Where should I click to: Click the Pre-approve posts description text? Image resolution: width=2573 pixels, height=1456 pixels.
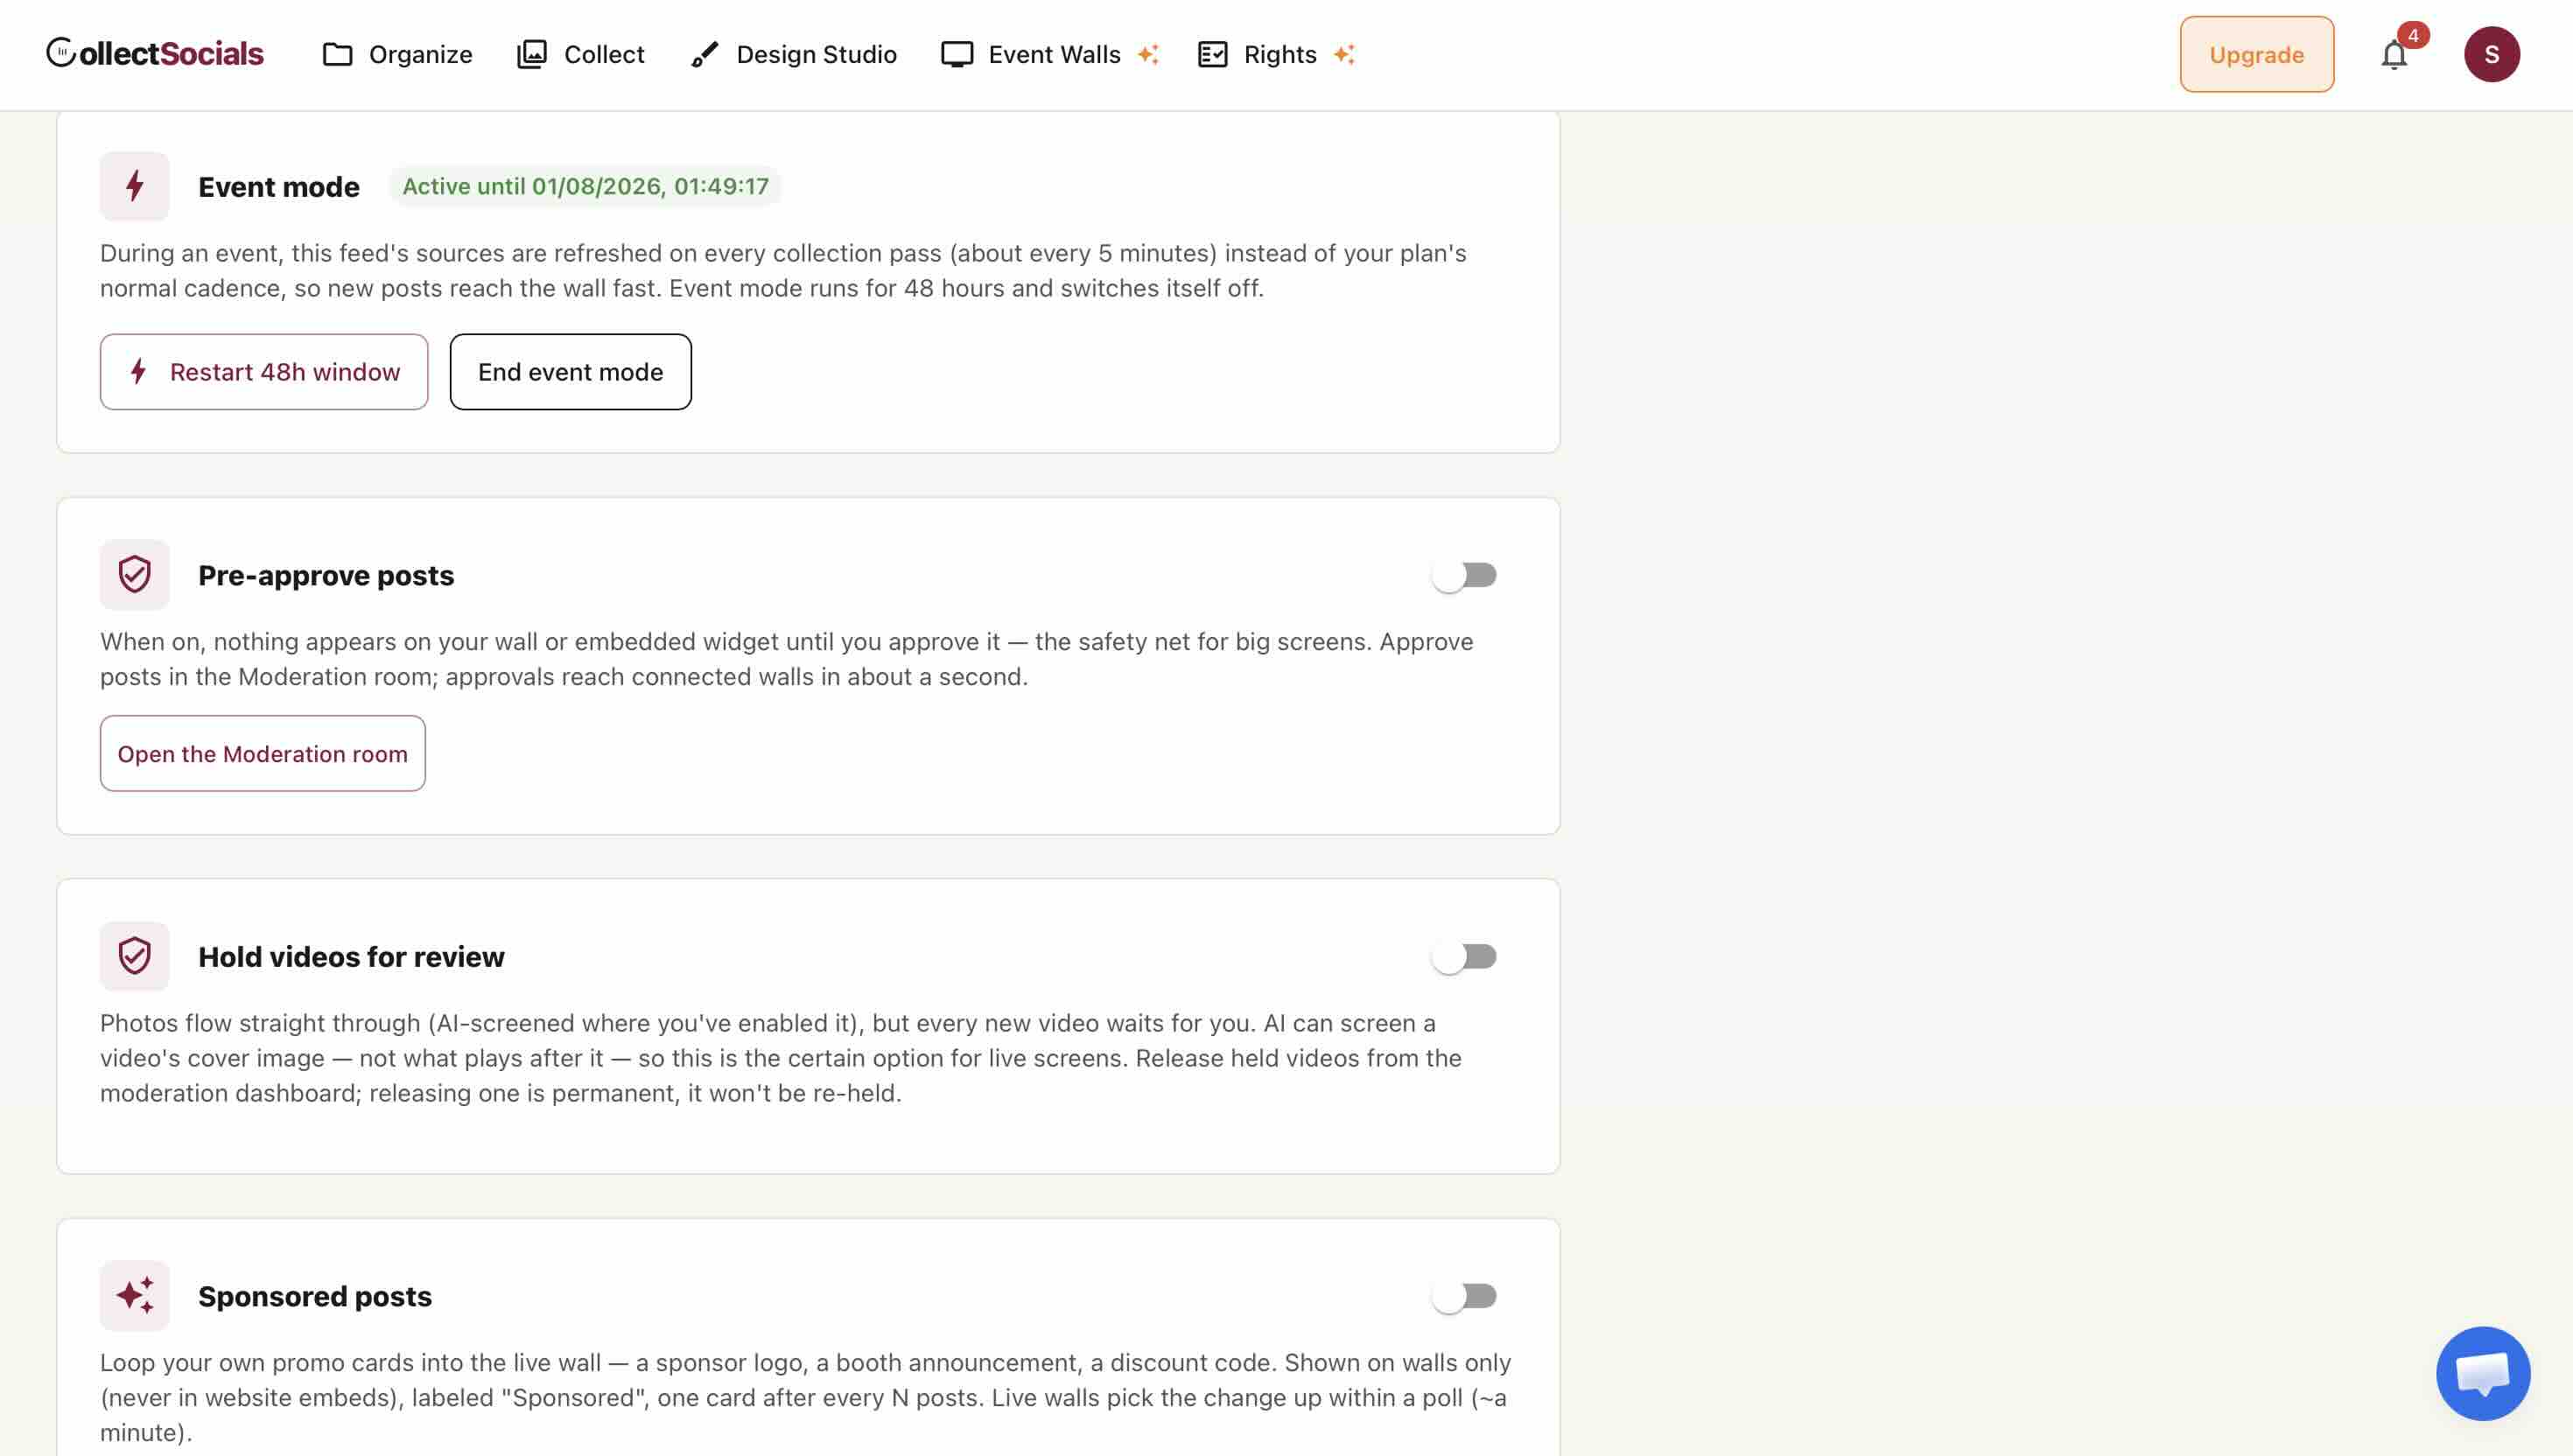tap(787, 659)
